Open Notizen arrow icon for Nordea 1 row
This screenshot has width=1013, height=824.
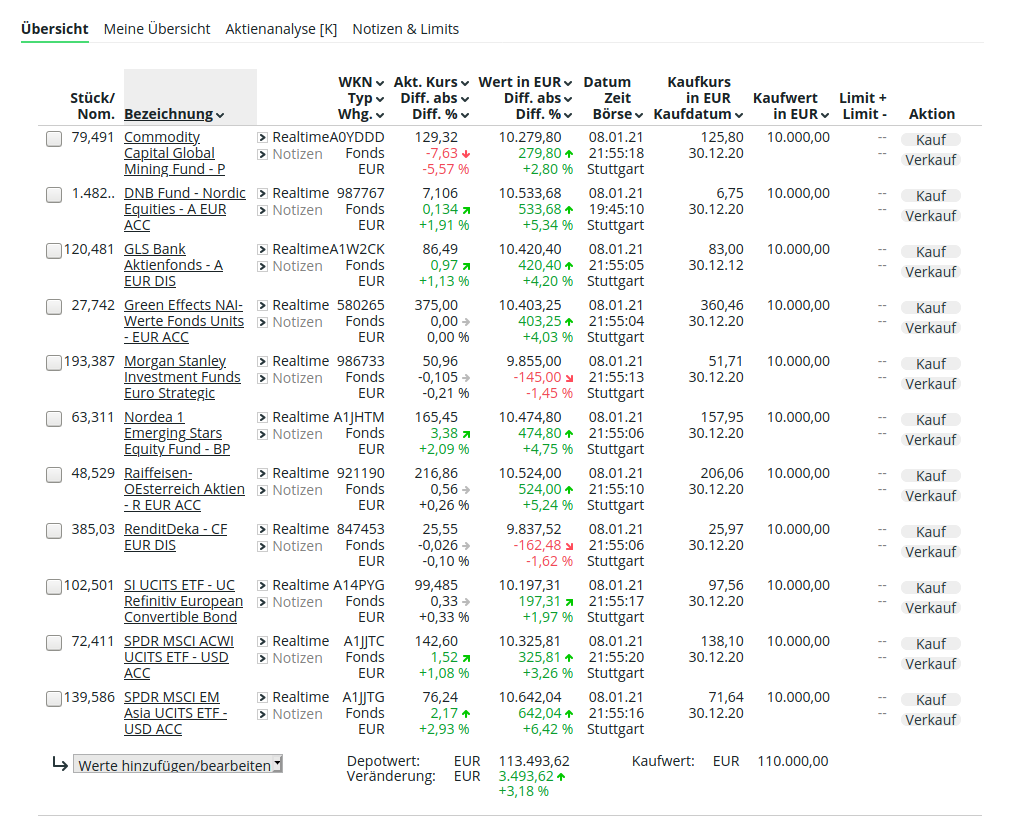coord(262,434)
